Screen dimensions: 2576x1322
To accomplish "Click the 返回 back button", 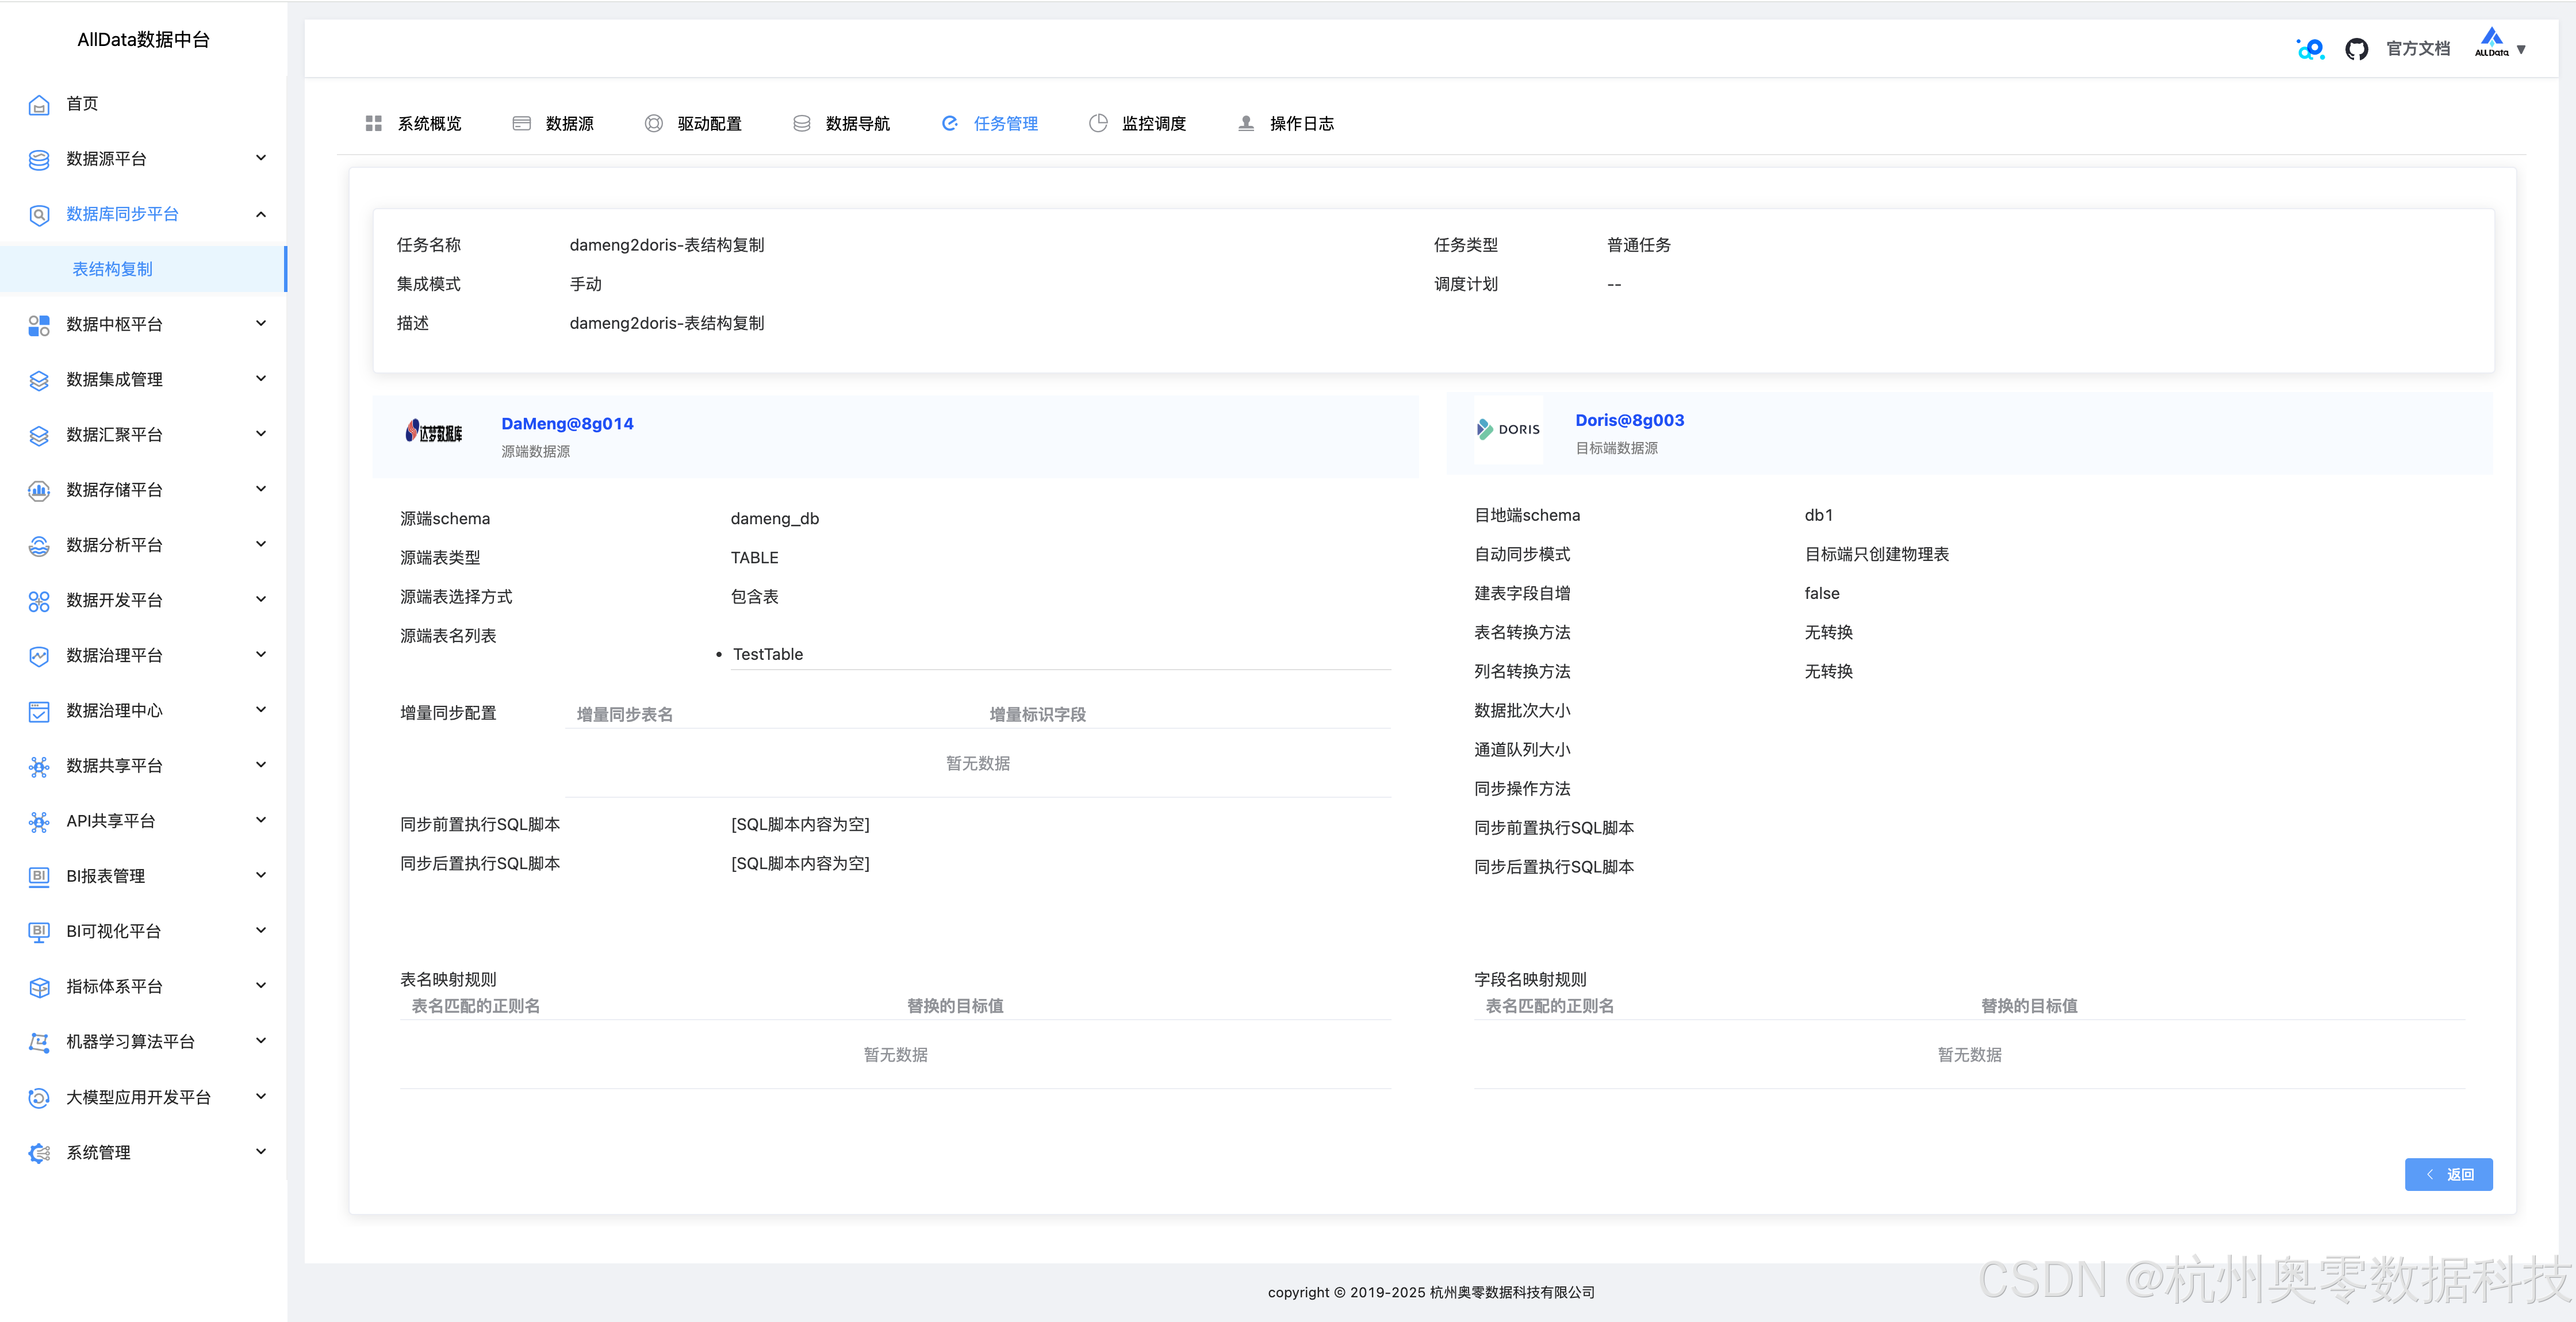I will 2448,1174.
